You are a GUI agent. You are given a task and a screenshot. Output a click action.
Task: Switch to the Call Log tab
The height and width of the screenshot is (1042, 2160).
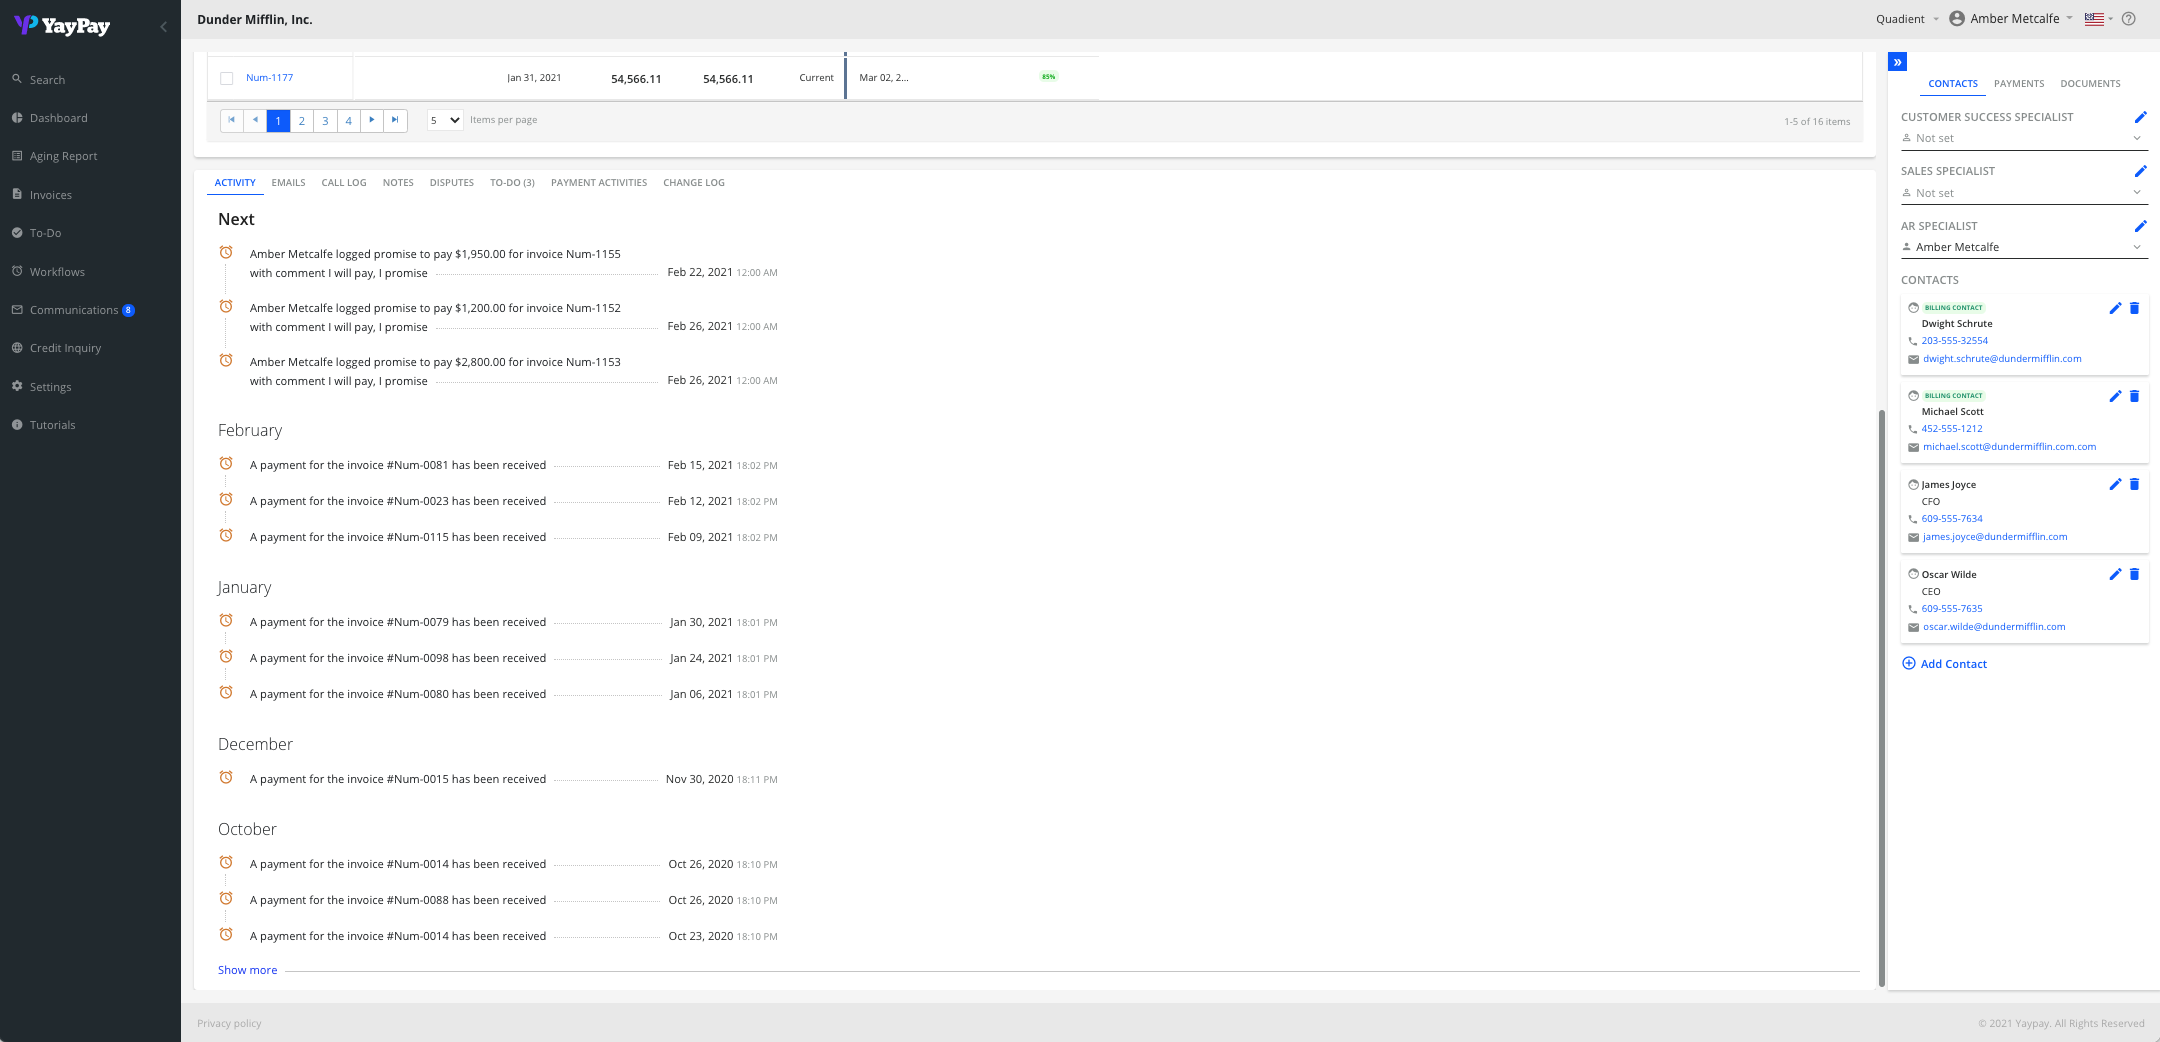pyautogui.click(x=343, y=183)
